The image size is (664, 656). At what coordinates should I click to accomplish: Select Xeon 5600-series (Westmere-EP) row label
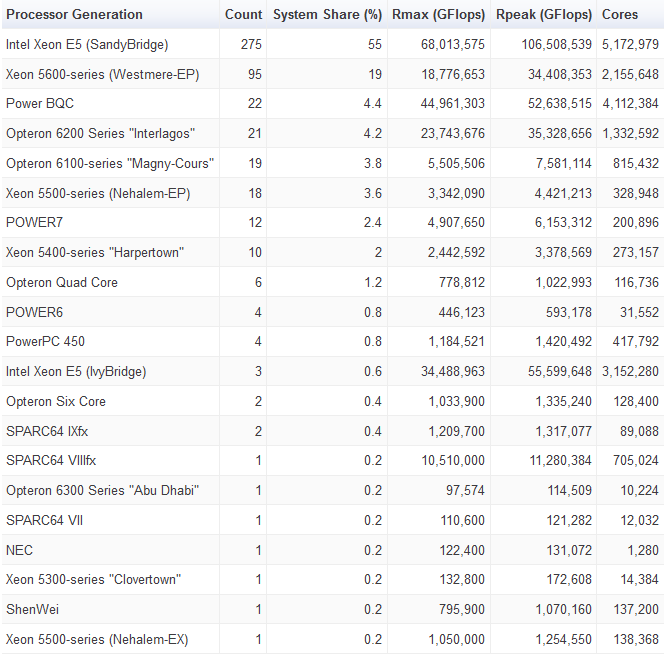click(x=102, y=75)
